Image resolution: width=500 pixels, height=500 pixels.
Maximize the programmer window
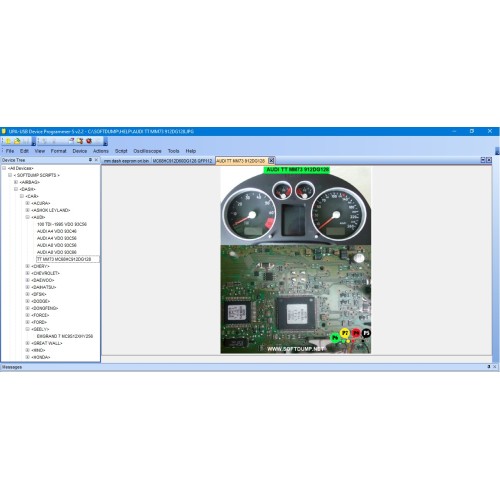point(472,131)
